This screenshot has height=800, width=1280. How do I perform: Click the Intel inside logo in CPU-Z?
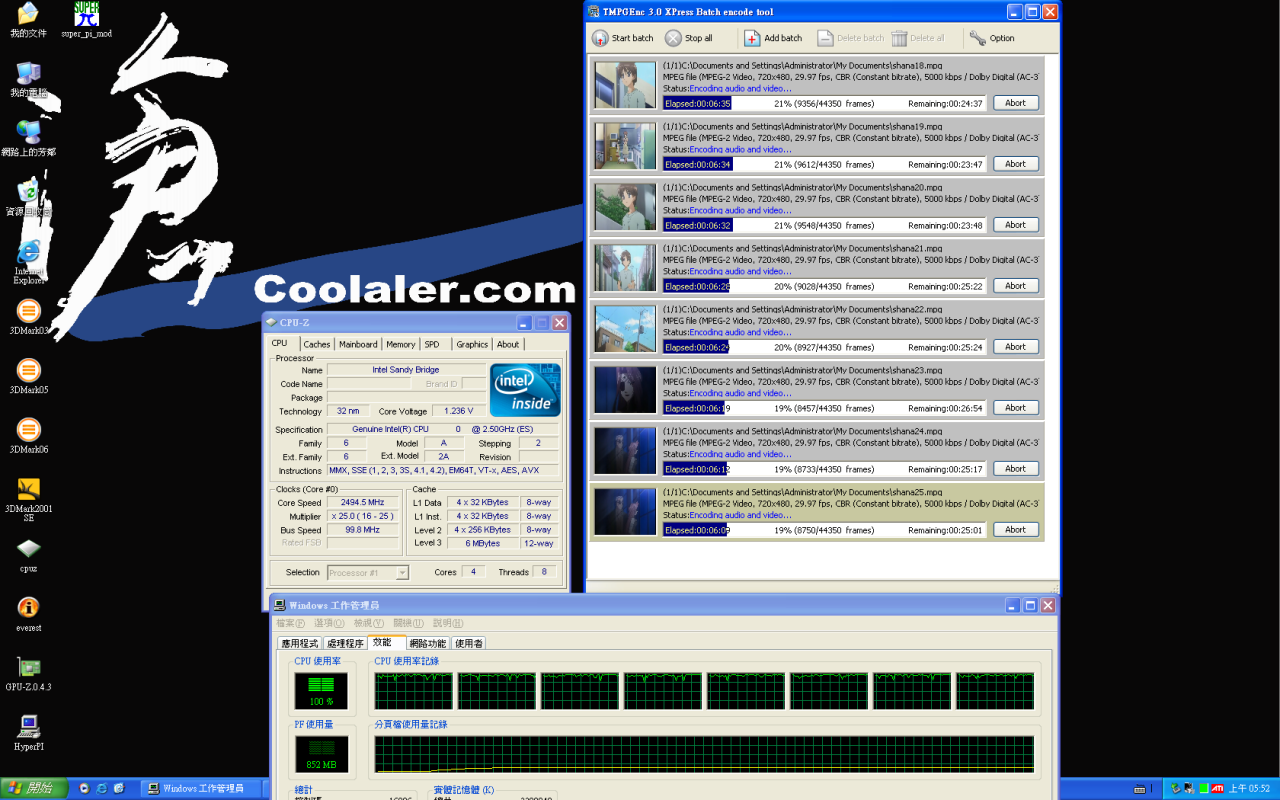[x=525, y=390]
